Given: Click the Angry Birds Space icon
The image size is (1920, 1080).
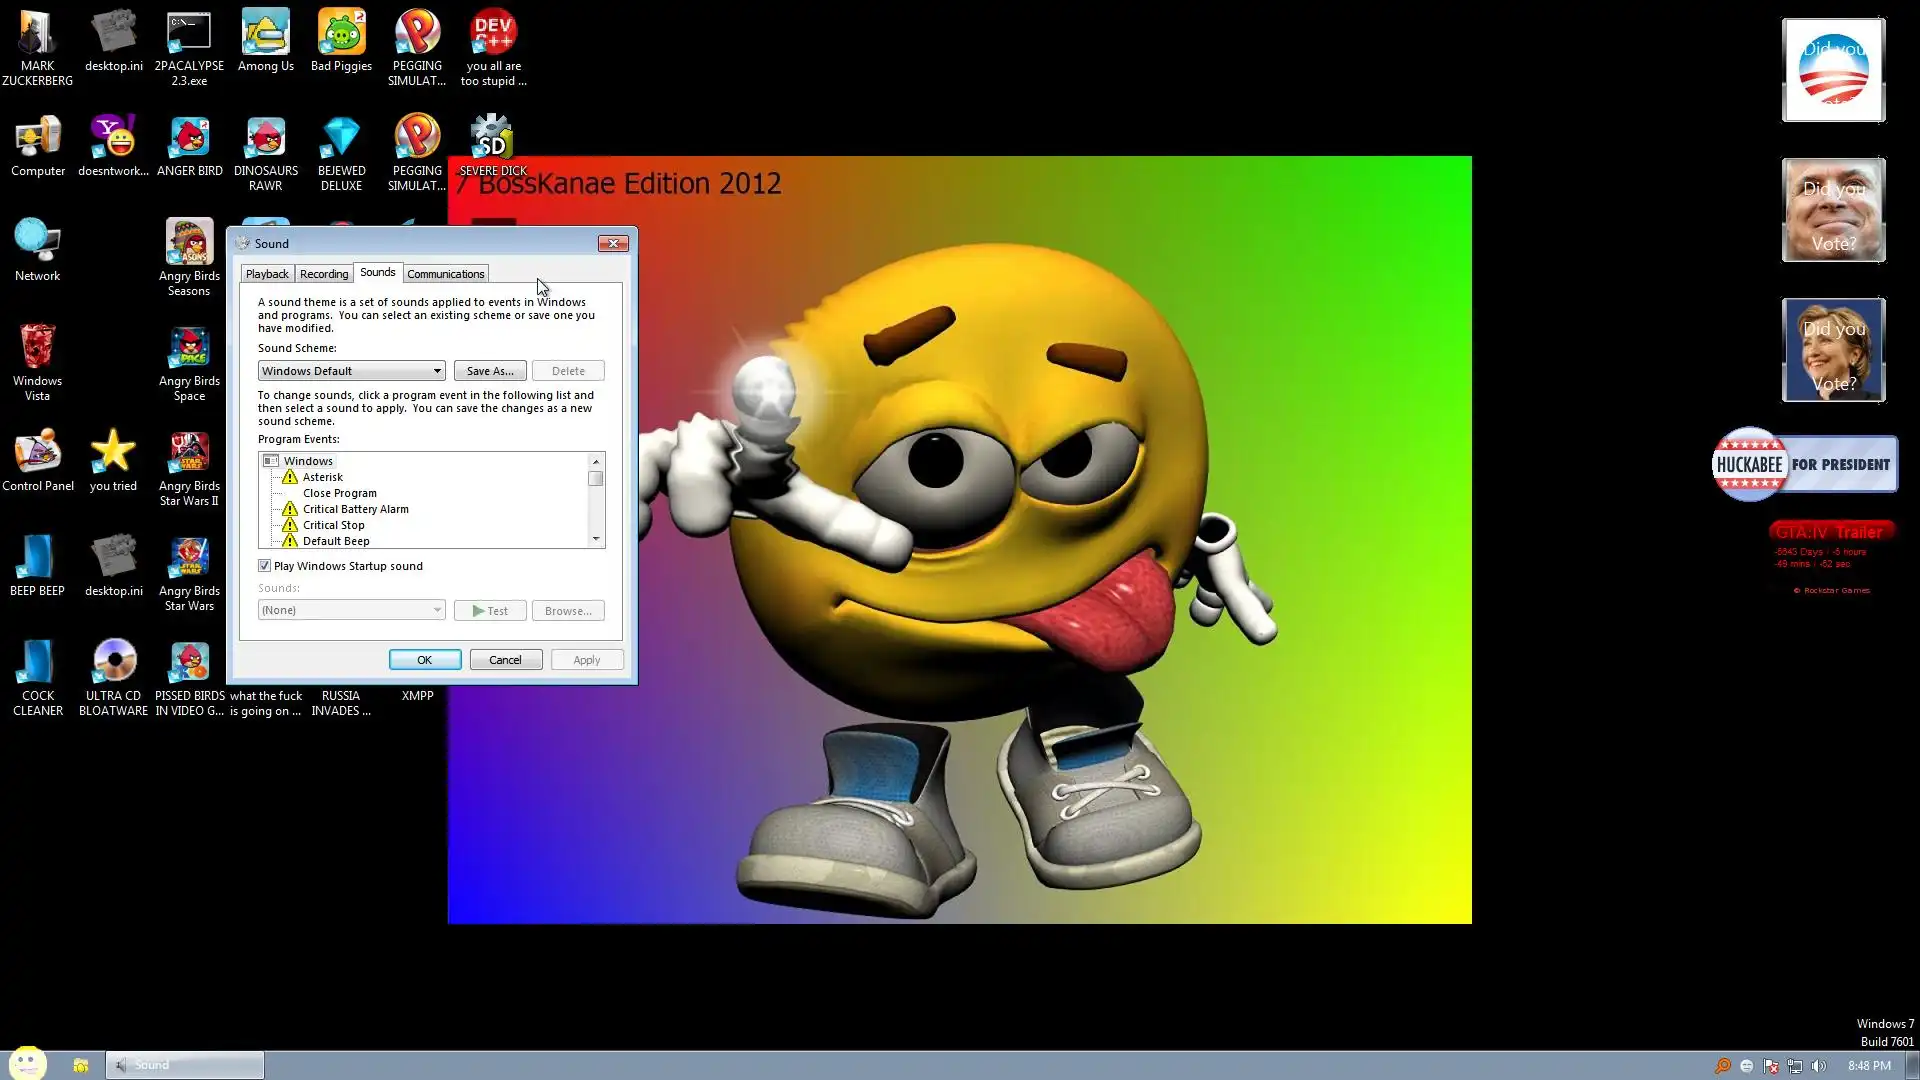Looking at the screenshot, I should 189,350.
